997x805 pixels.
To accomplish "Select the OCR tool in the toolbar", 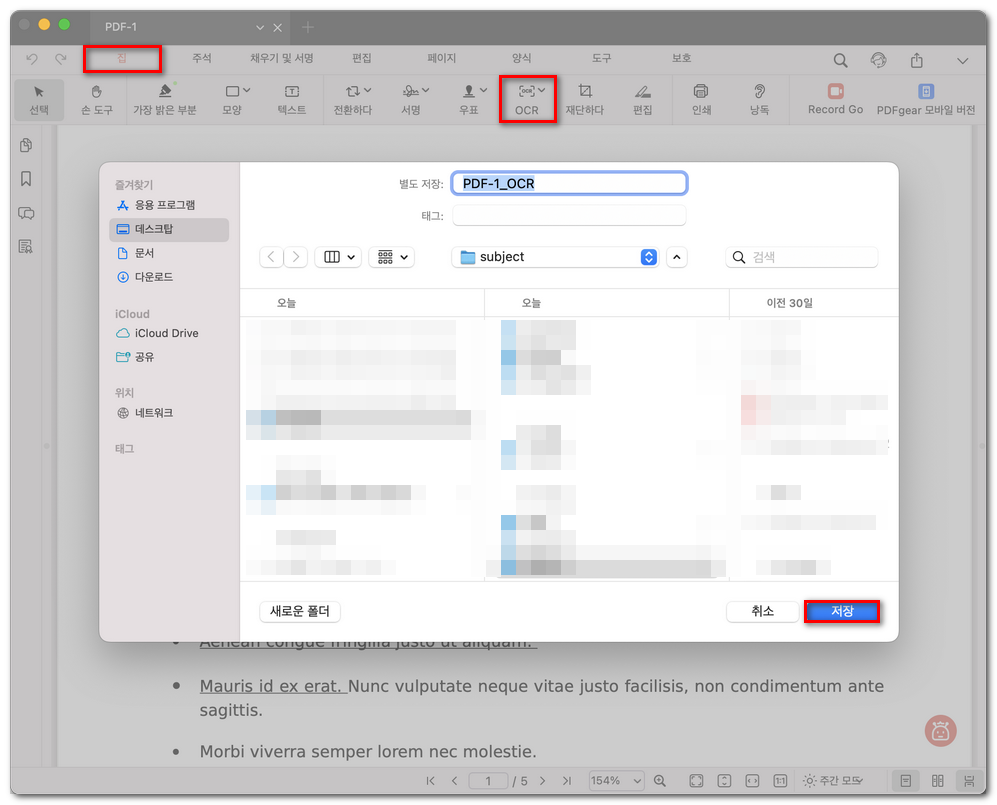I will [x=527, y=100].
